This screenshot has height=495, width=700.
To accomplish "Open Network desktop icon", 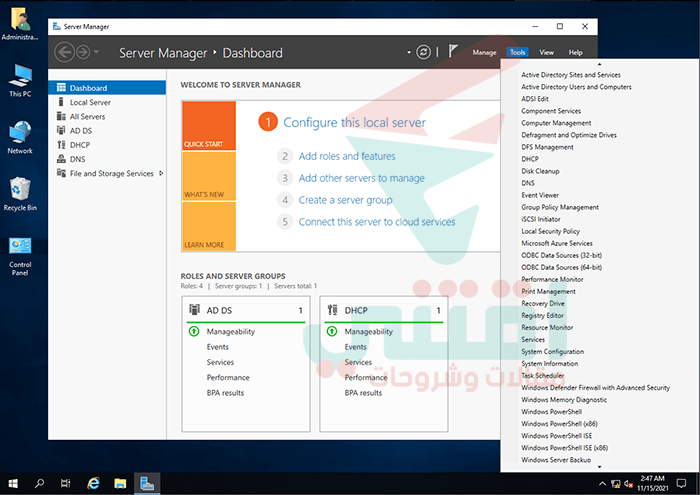I will (20, 137).
